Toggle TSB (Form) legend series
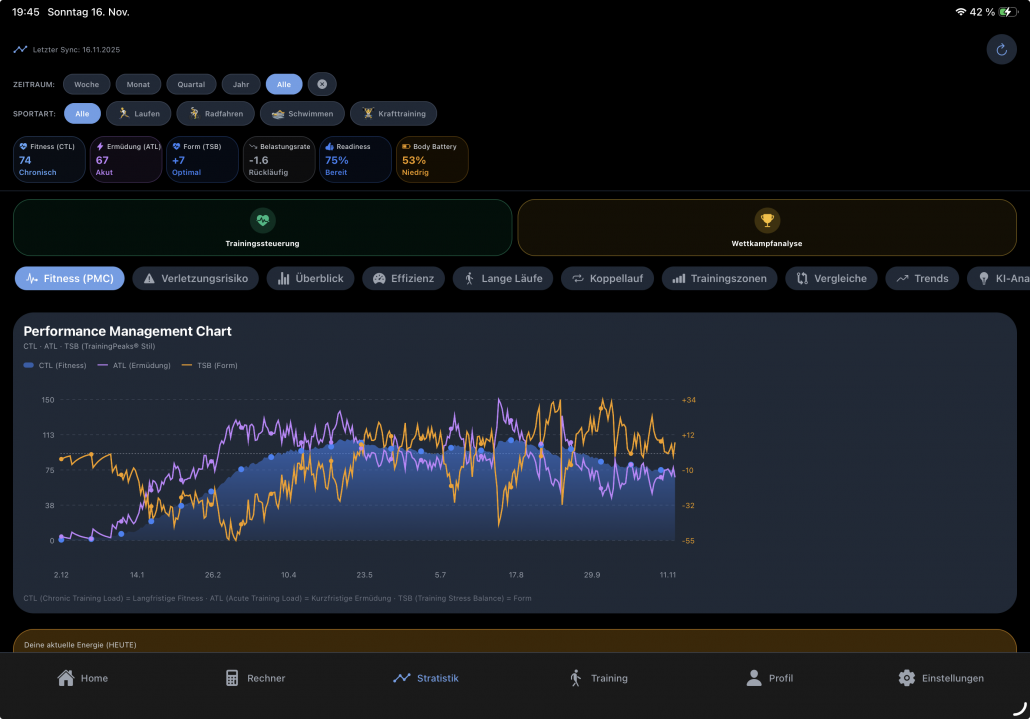This screenshot has width=1030, height=719. coord(209,366)
